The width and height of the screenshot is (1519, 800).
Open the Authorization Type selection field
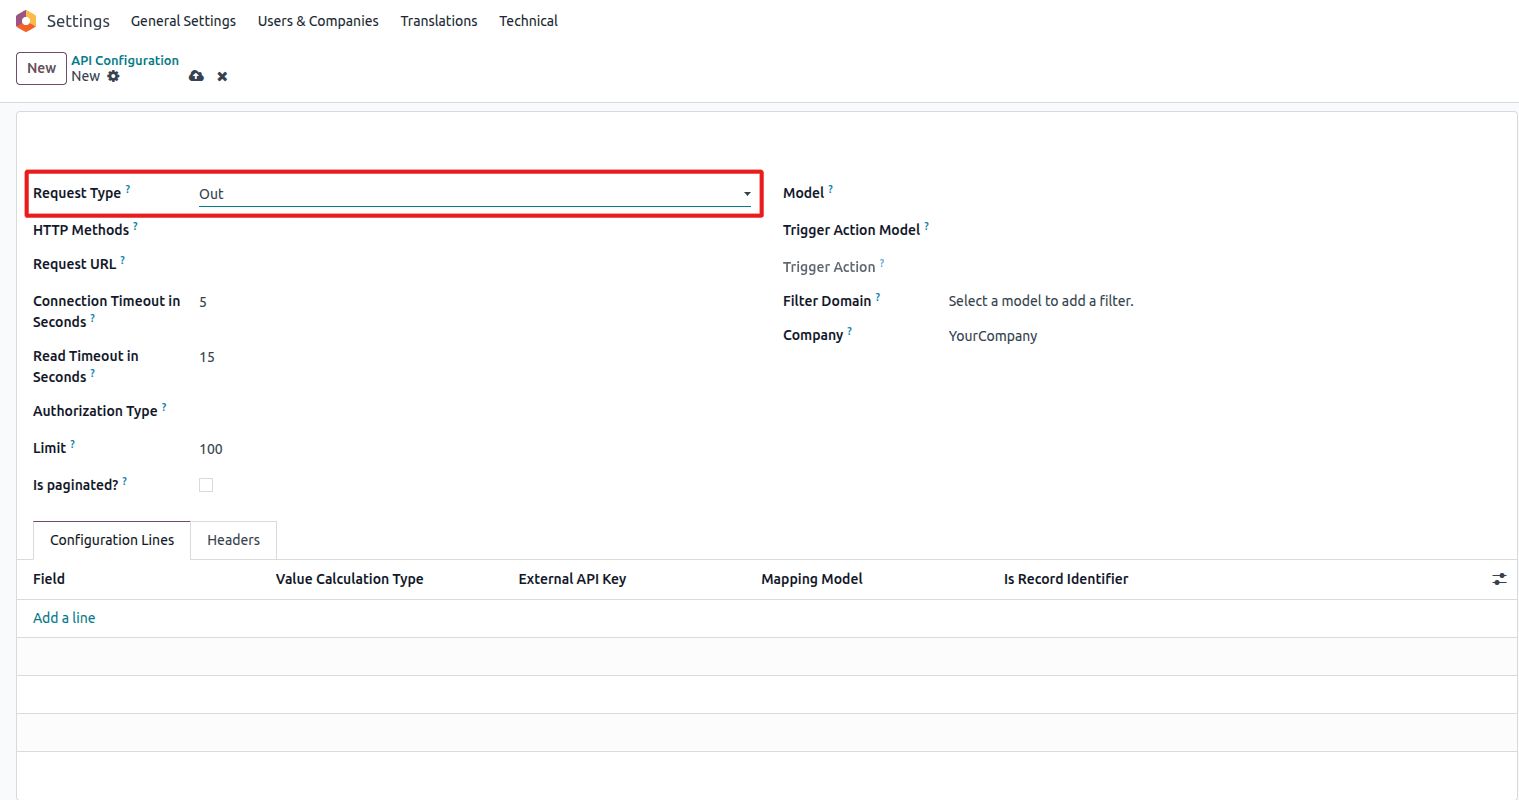click(474, 411)
